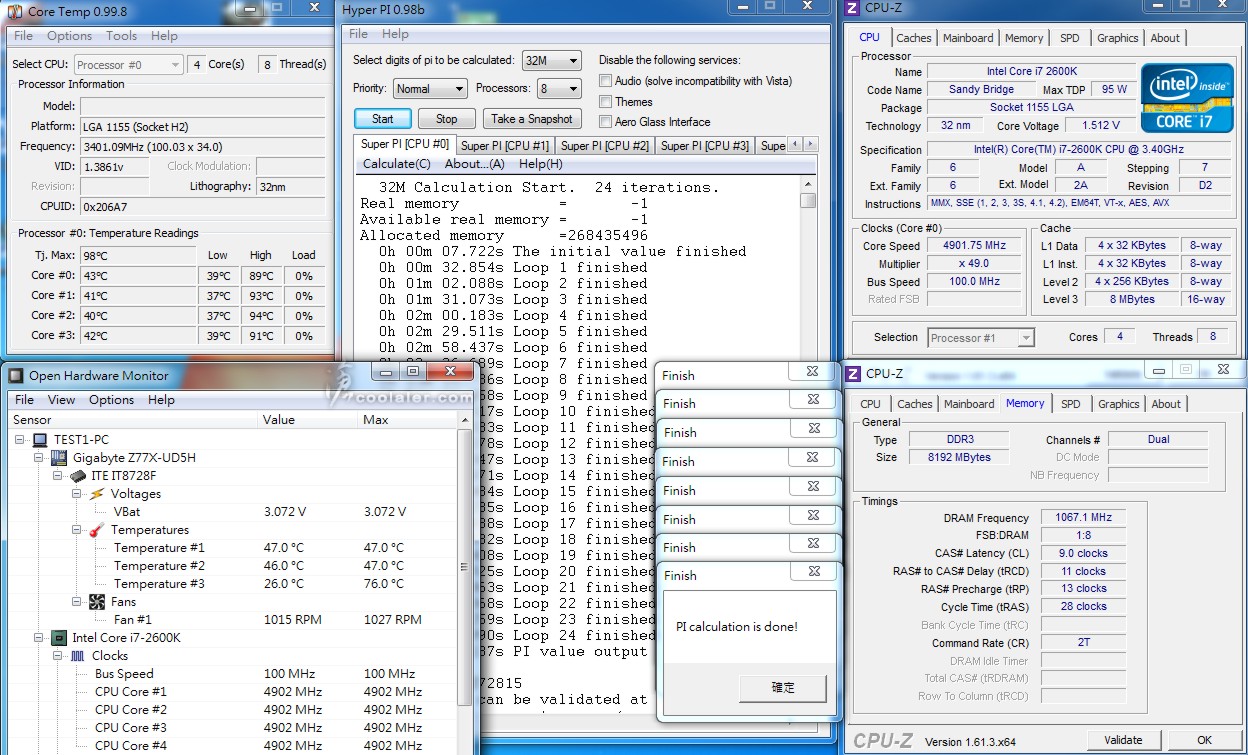The width and height of the screenshot is (1248, 755).
Task: Open the View menu in Open Hardware Monitor
Action: tap(61, 400)
